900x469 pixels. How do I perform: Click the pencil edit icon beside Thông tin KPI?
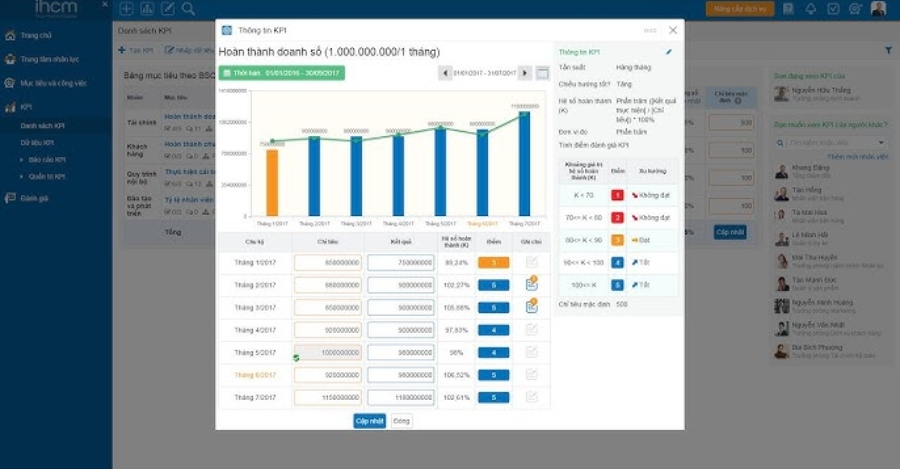pyautogui.click(x=669, y=51)
